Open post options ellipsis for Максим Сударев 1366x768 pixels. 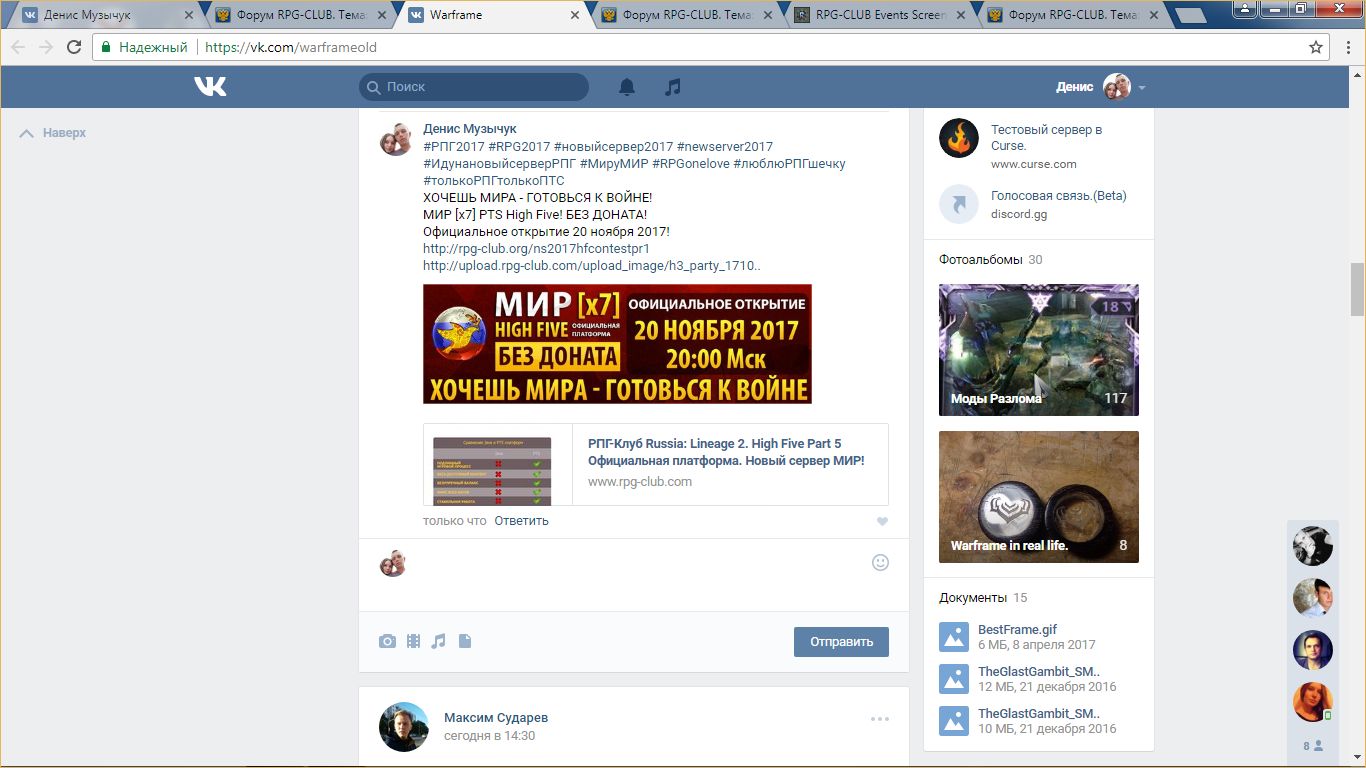(x=879, y=718)
